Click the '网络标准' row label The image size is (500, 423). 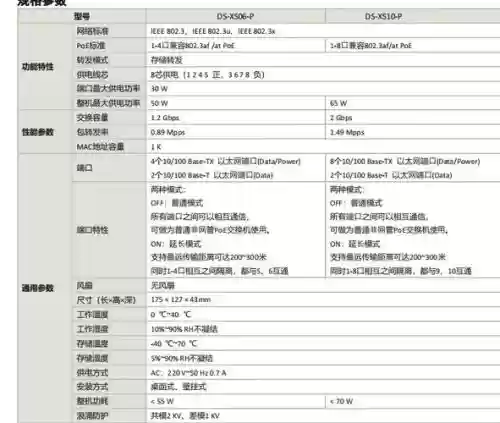[92, 31]
